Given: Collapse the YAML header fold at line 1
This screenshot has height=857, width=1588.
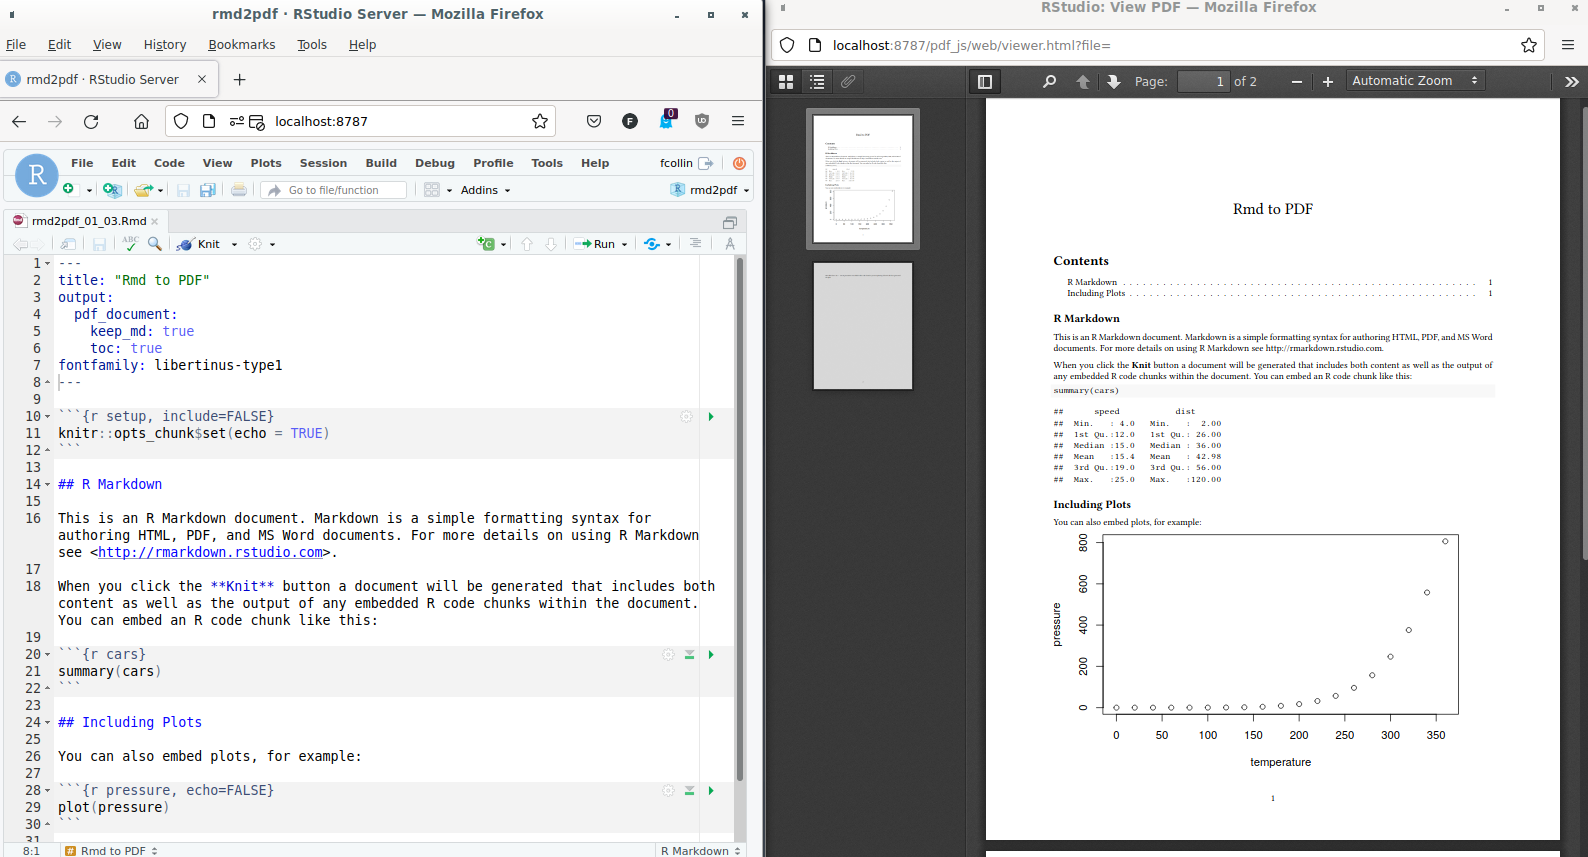Looking at the screenshot, I should pyautogui.click(x=47, y=264).
